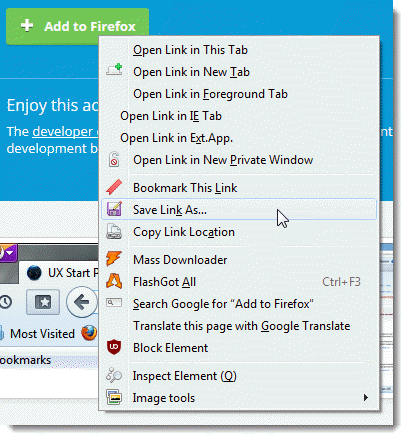
Task: Click the new tab icon beside Open Link in New Tab
Action: click(x=114, y=70)
